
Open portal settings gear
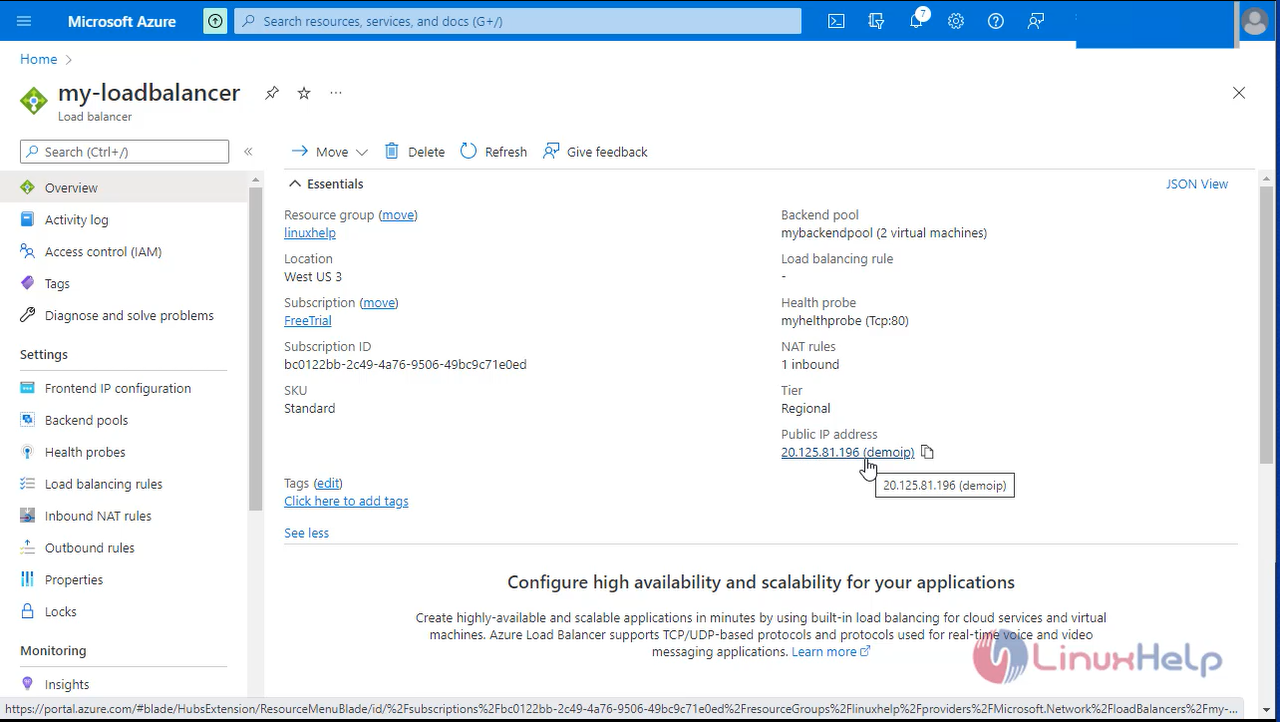click(x=956, y=21)
